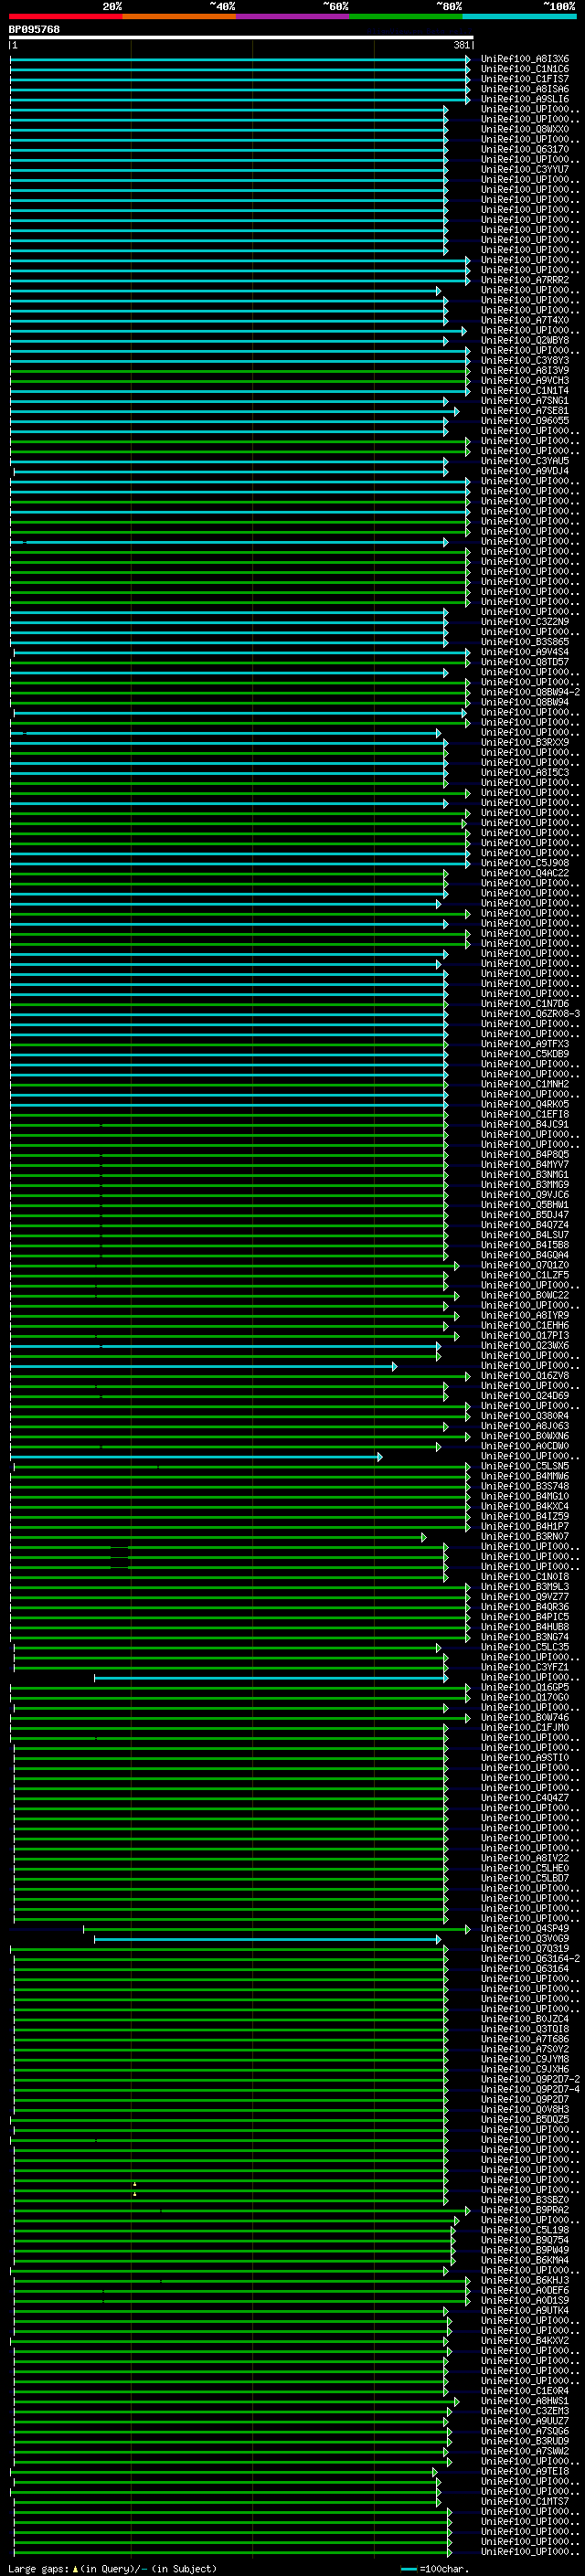Select the UniRef100_B9PRA2 label
Image resolution: width=585 pixels, height=2576 pixels.
coord(525,2210)
